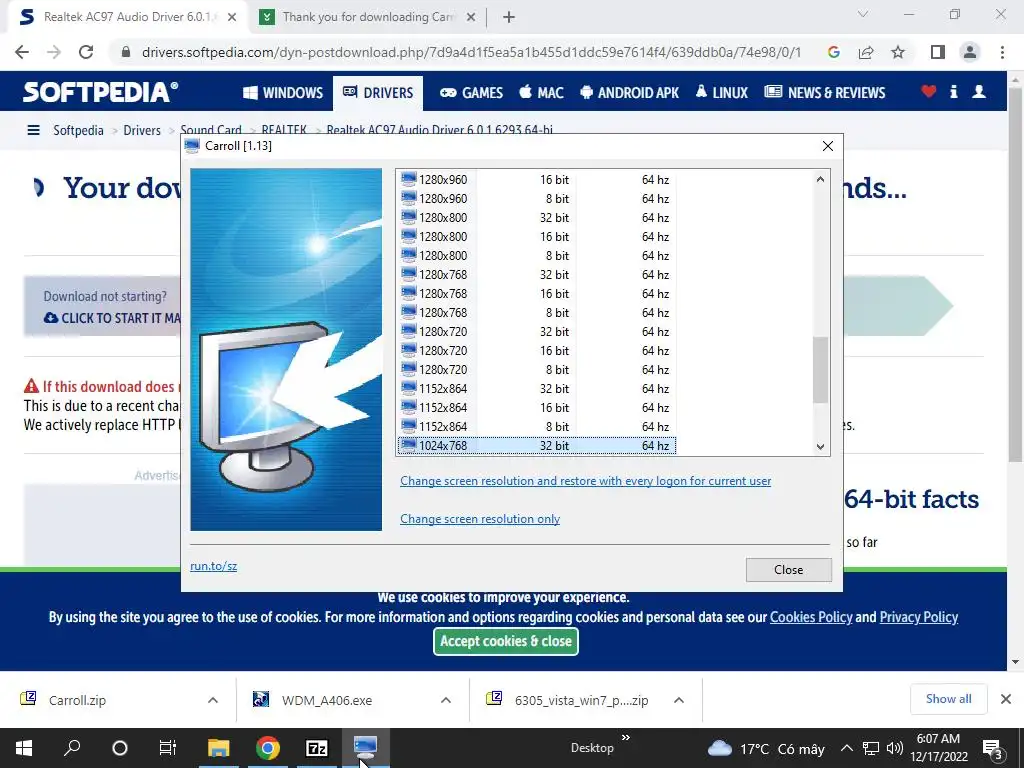Viewport: 1024px width, 768px height.
Task: Switch to Thank you for downloading tab
Action: pos(367,17)
